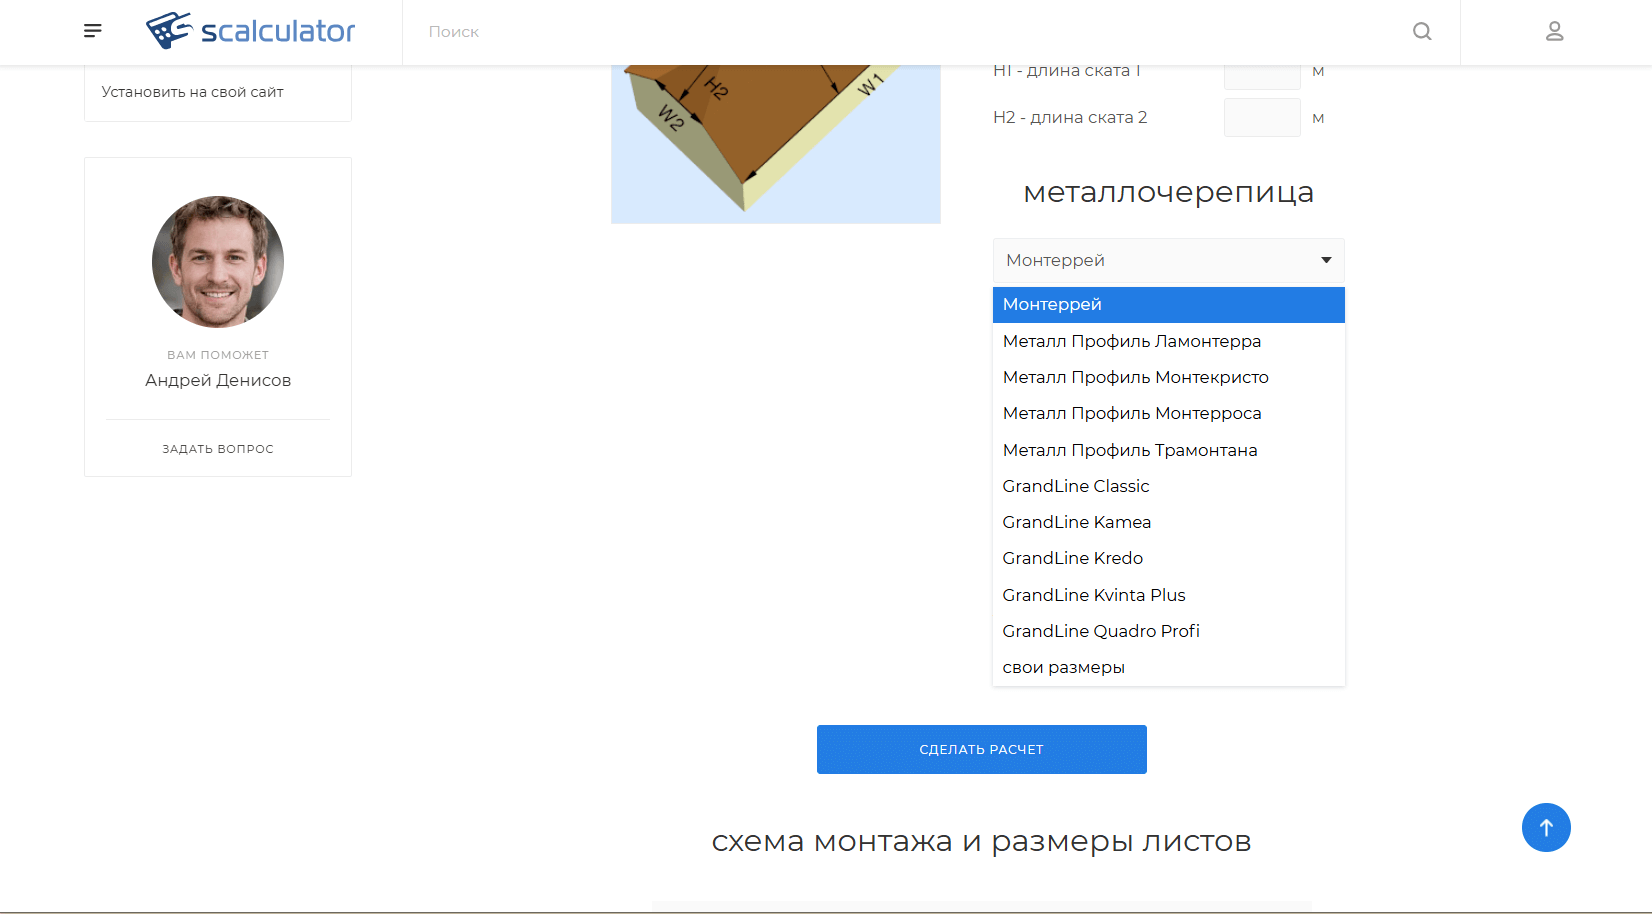Click the roof diagram illustration

[x=775, y=130]
